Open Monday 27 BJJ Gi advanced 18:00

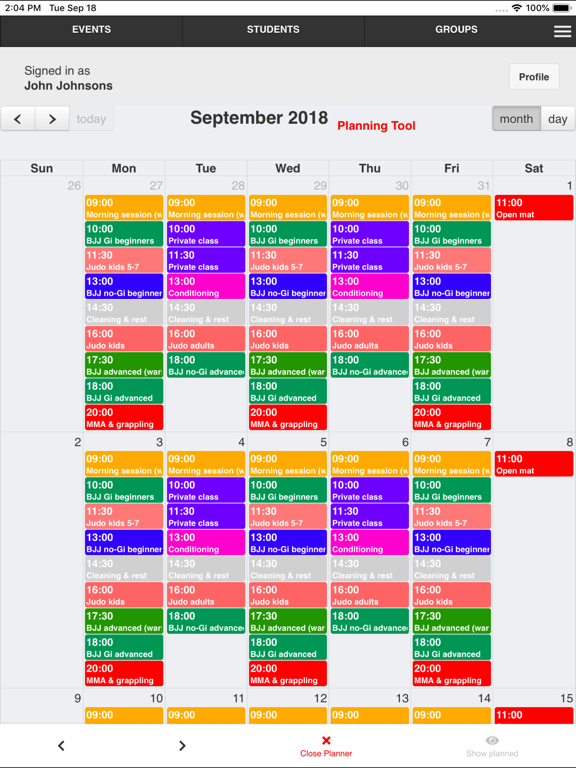pyautogui.click(x=124, y=391)
